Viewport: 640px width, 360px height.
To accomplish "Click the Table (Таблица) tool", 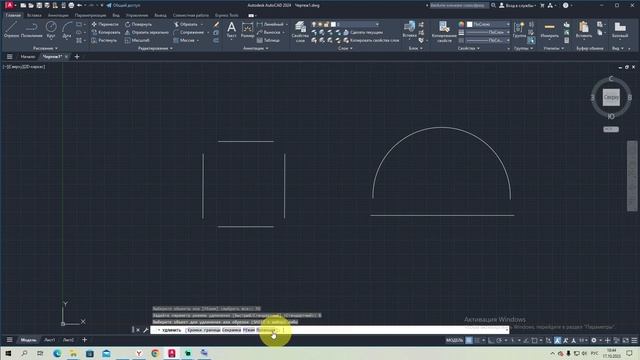I will coord(269,40).
